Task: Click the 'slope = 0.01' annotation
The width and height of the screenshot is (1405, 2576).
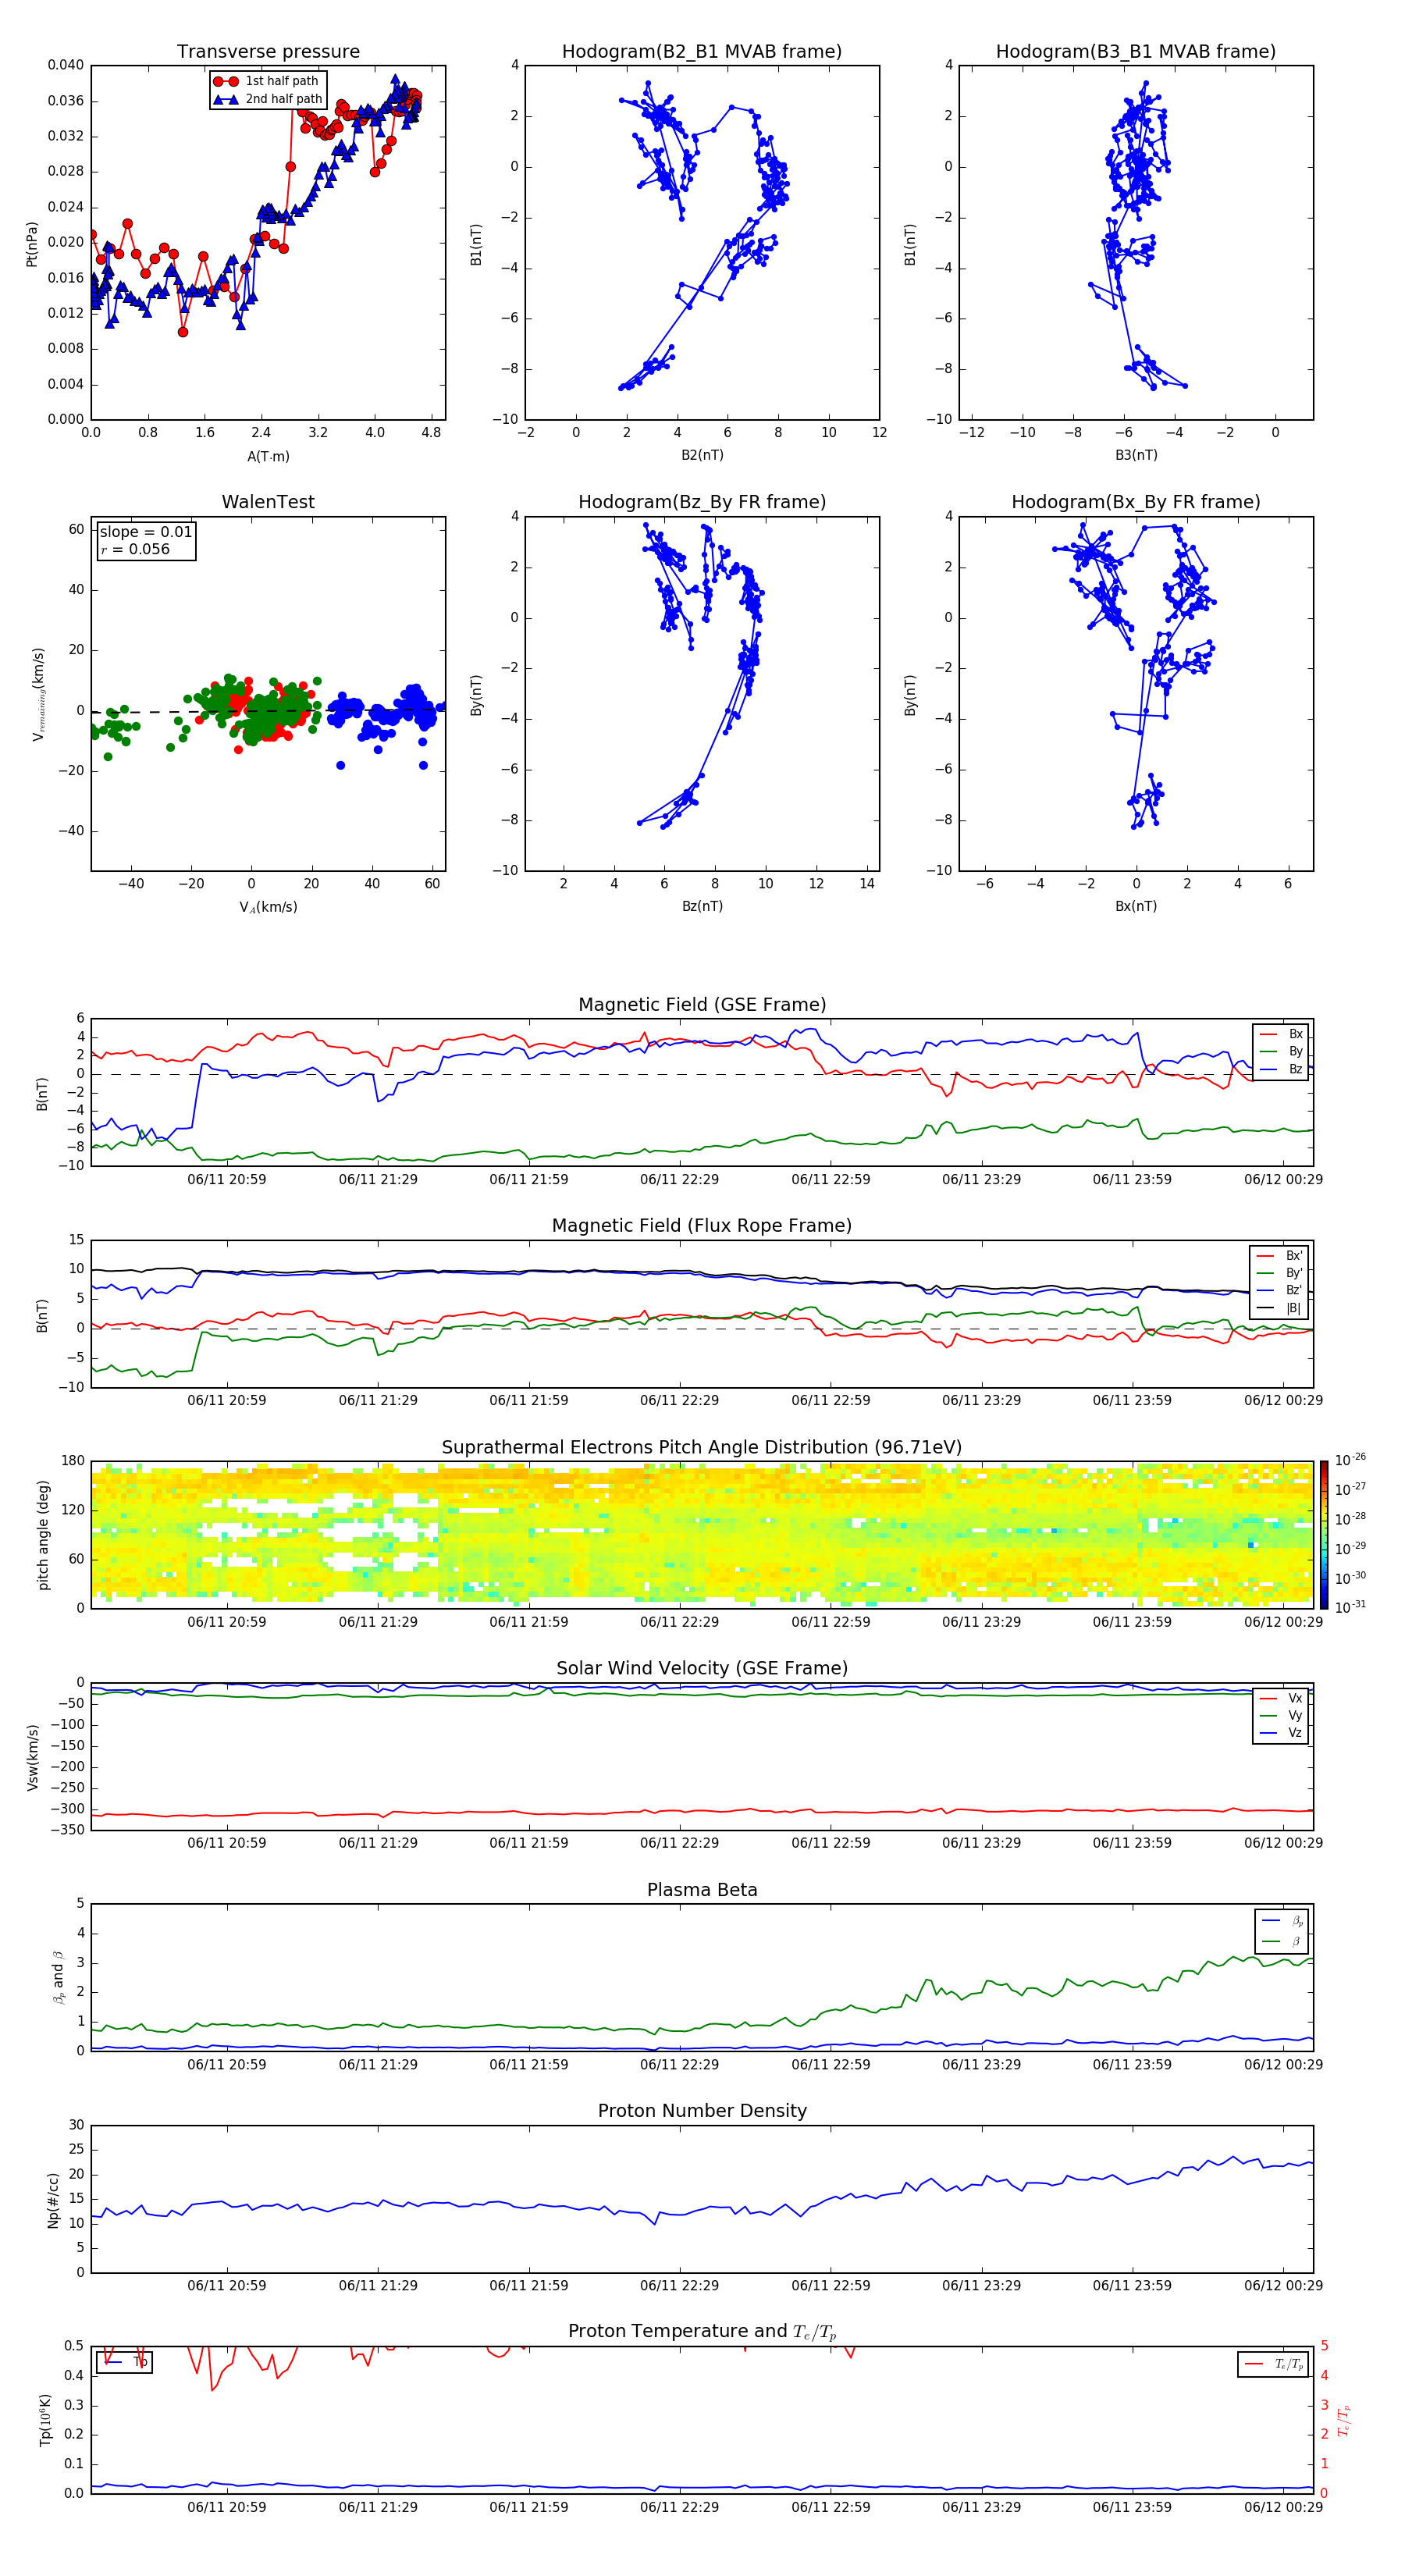Action: pyautogui.click(x=146, y=532)
